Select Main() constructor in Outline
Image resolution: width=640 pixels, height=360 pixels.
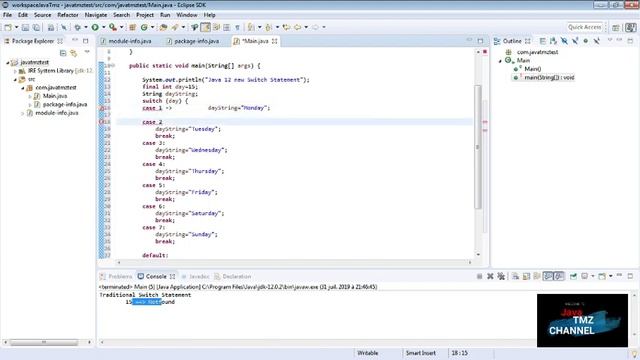(x=533, y=69)
